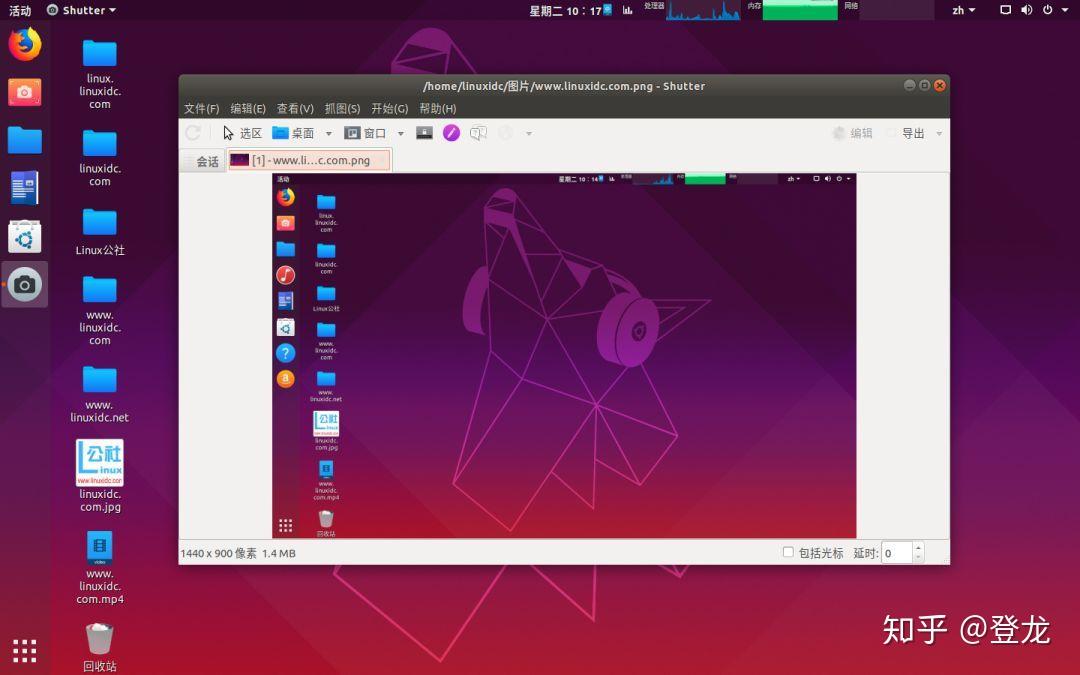The width and height of the screenshot is (1080, 675).
Task: Open the 导出 export dropdown arrow
Action: [x=937, y=133]
